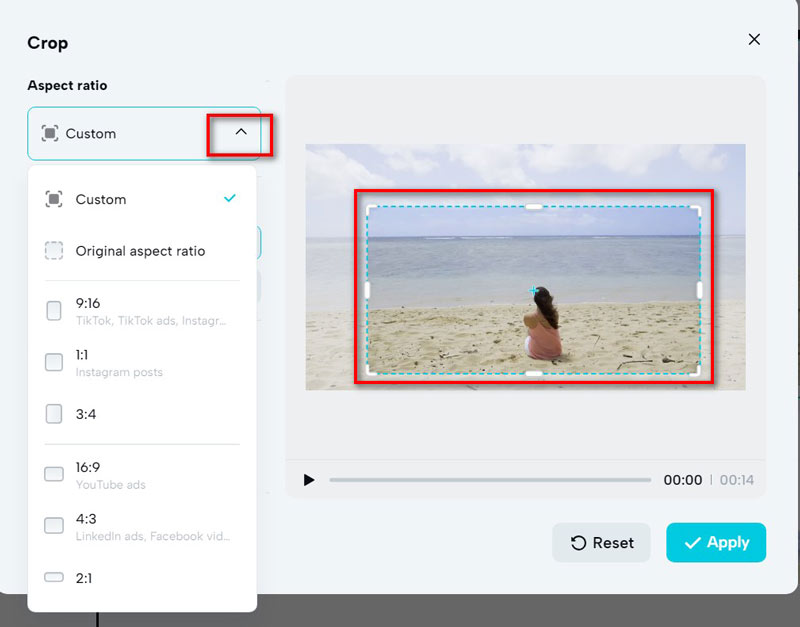
Task: Click the 16:9 widescreen shape icon
Action: [54, 474]
